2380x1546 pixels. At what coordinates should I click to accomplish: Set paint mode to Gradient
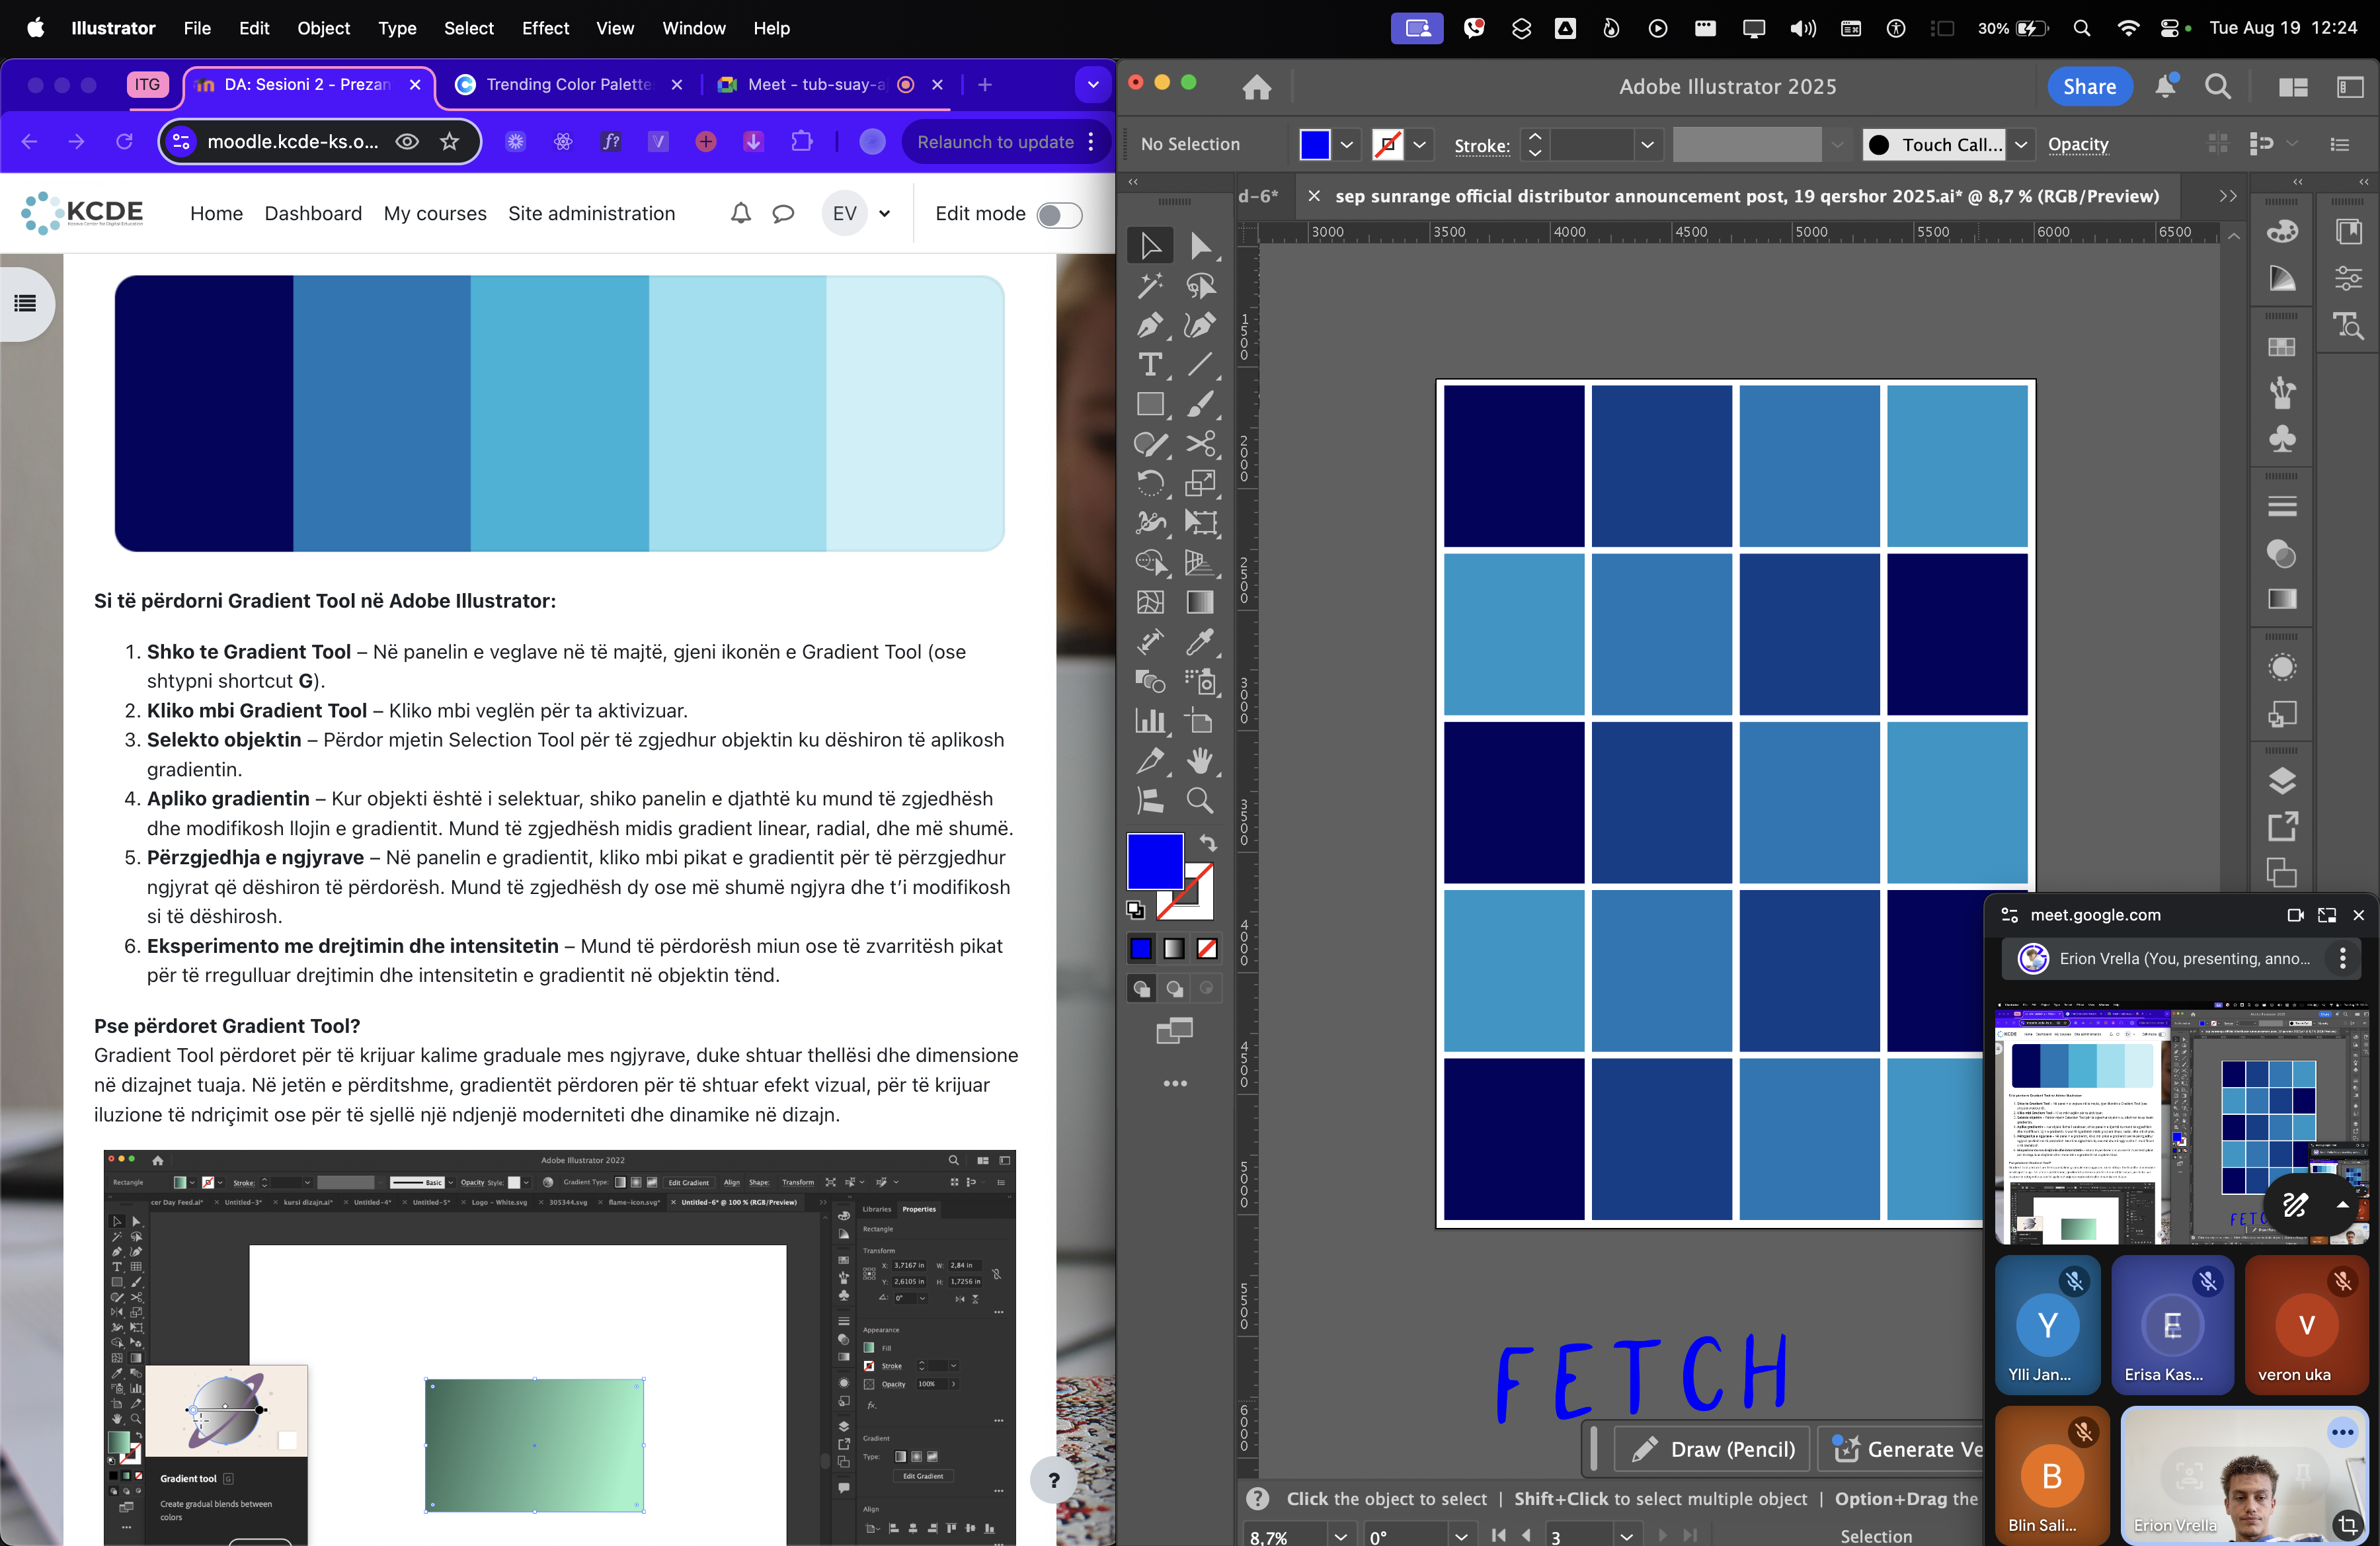pyautogui.click(x=1174, y=948)
